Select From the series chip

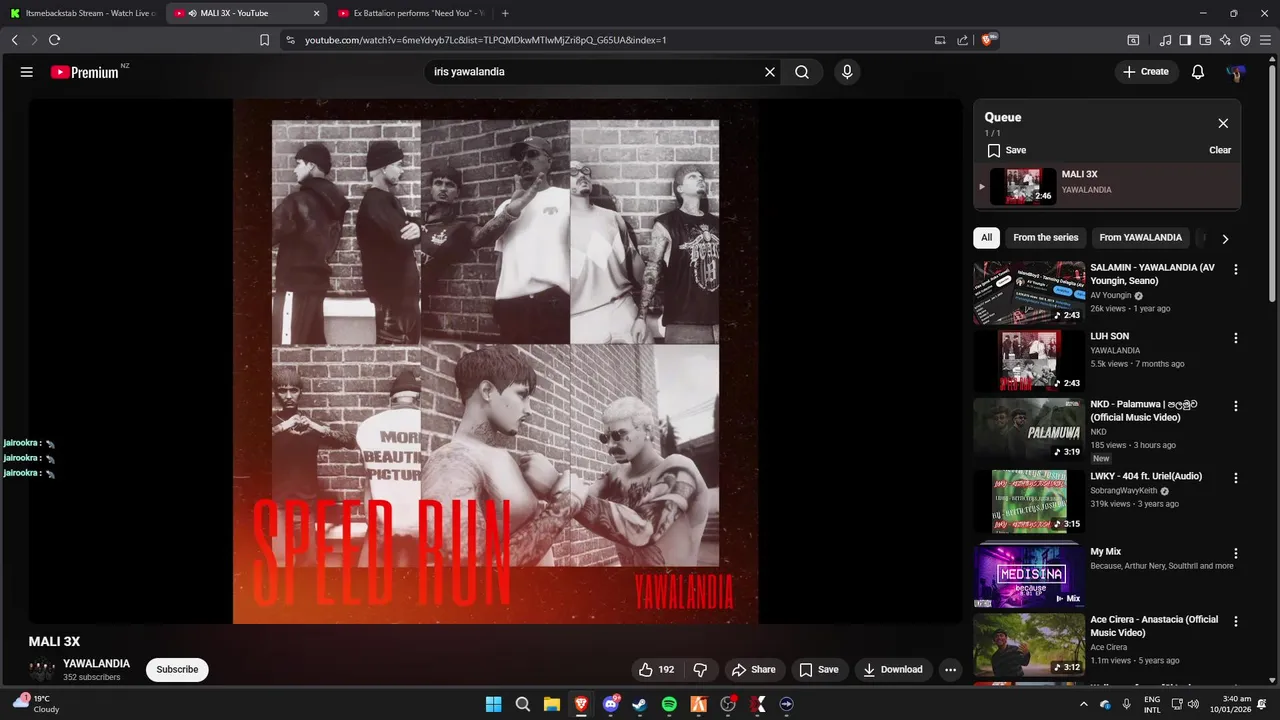coord(1046,238)
